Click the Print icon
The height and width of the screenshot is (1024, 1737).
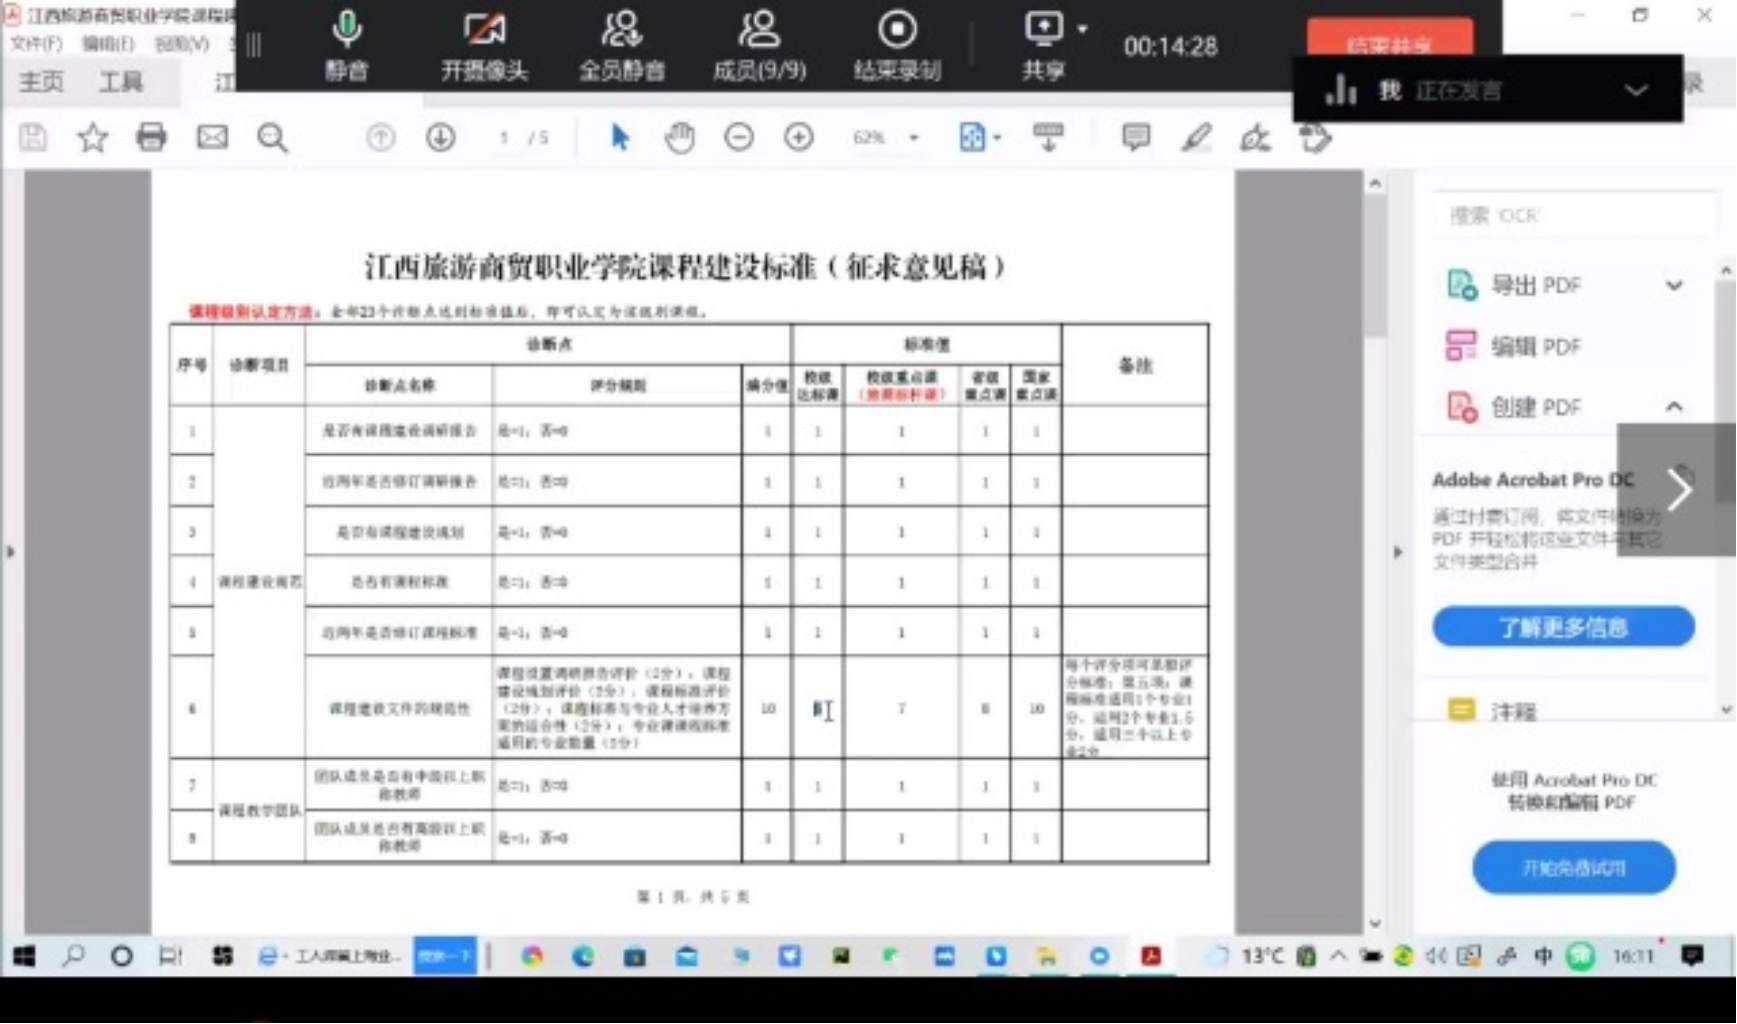click(x=151, y=137)
